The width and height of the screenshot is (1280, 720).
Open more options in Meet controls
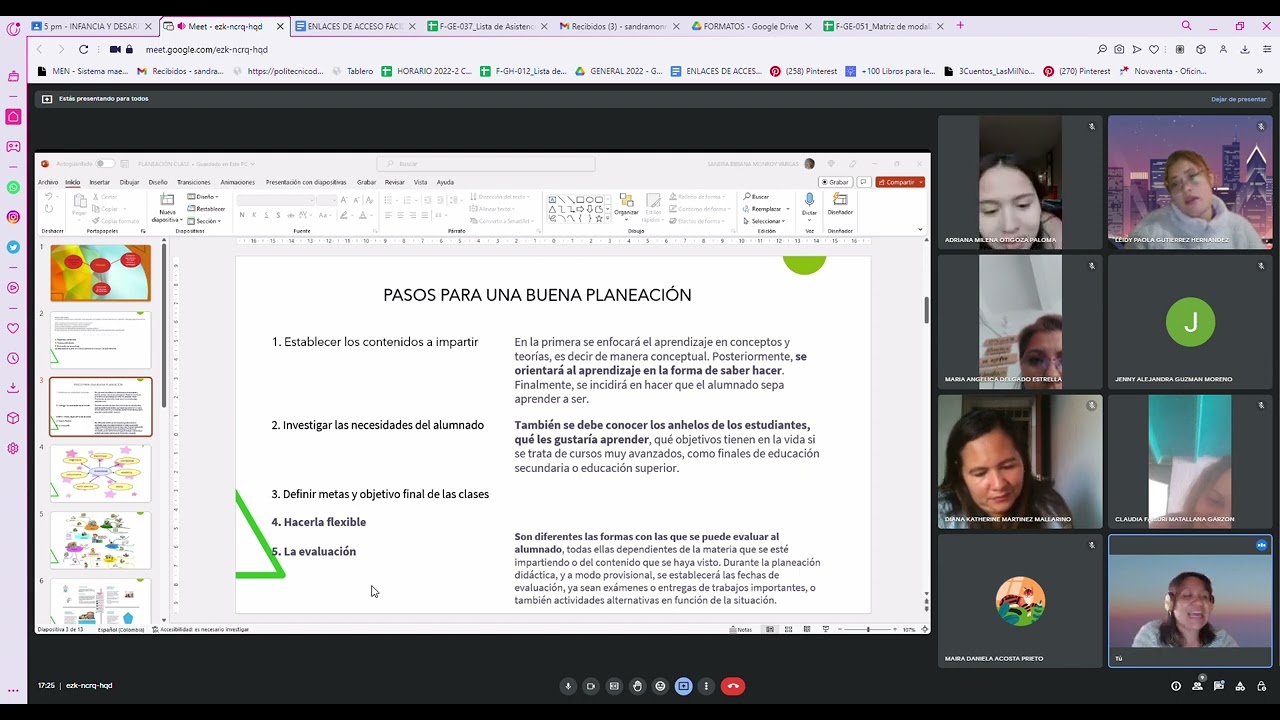(x=706, y=686)
